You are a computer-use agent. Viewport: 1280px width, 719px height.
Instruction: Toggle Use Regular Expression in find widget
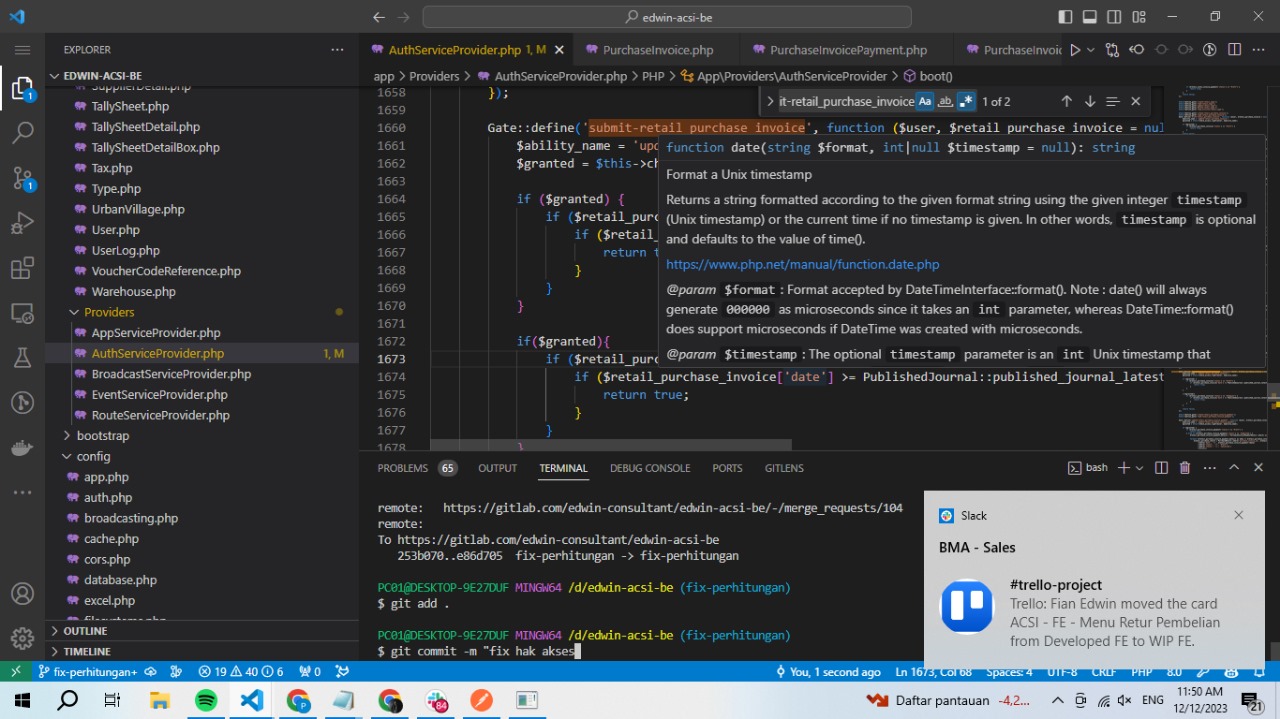tap(965, 101)
